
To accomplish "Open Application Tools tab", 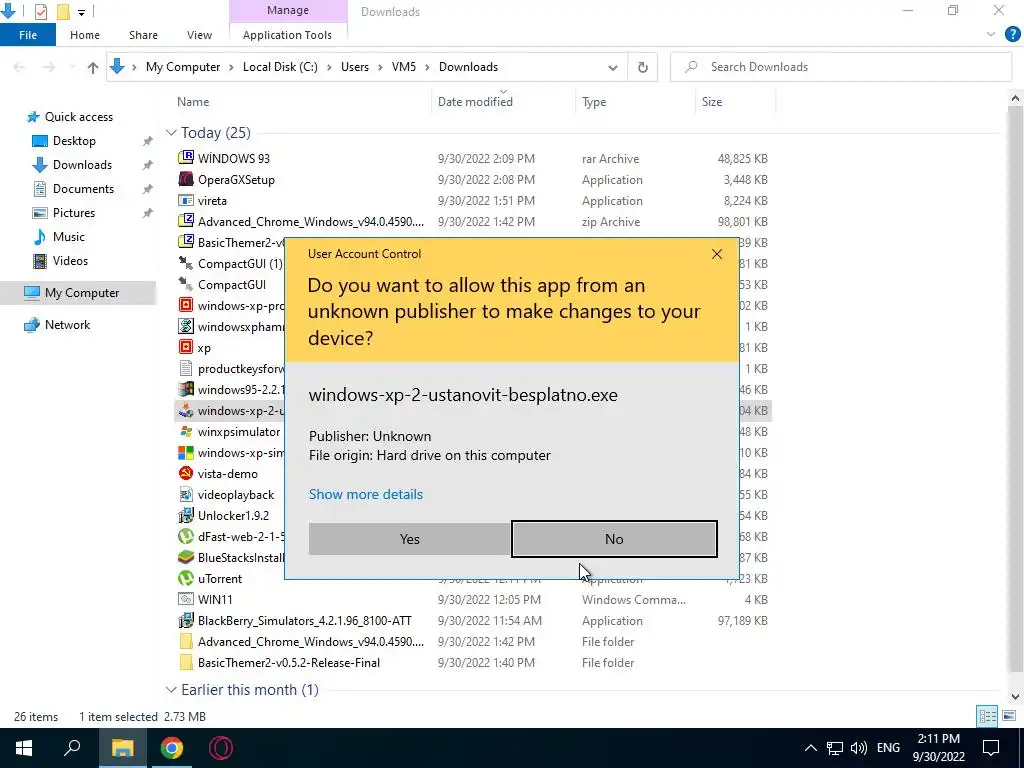I will 287,35.
